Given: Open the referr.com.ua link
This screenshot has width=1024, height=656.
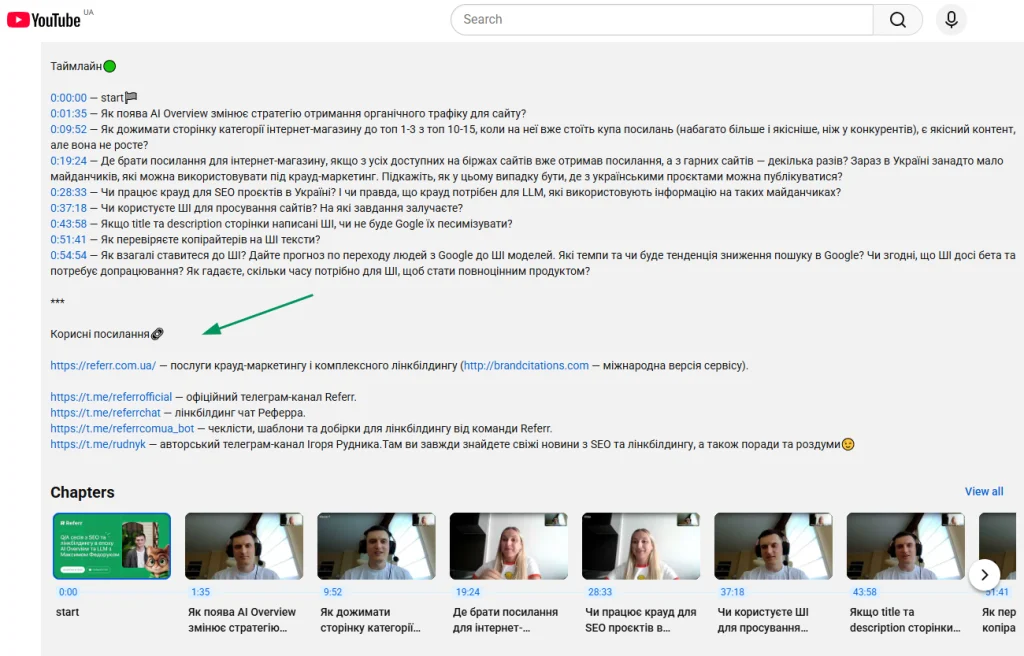Looking at the screenshot, I should pos(103,366).
